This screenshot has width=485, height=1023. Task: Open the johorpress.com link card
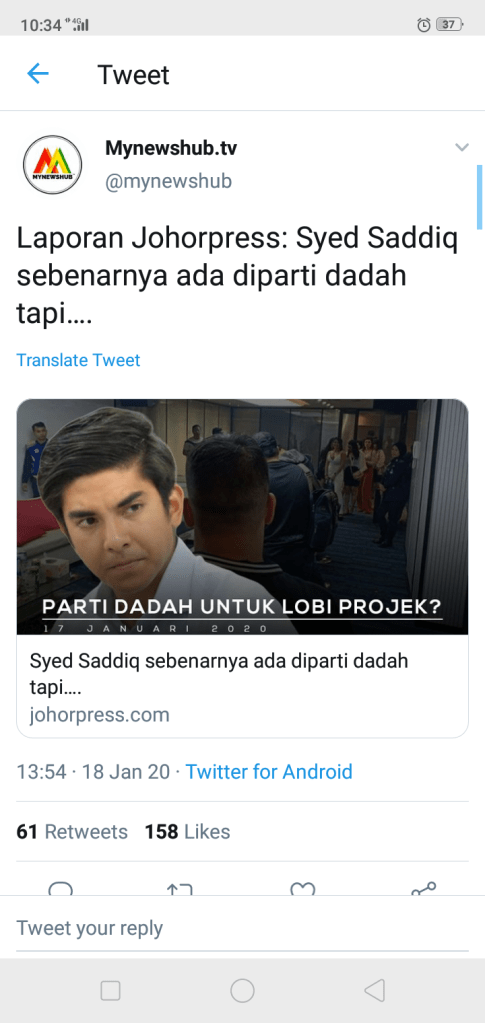pyautogui.click(x=242, y=686)
